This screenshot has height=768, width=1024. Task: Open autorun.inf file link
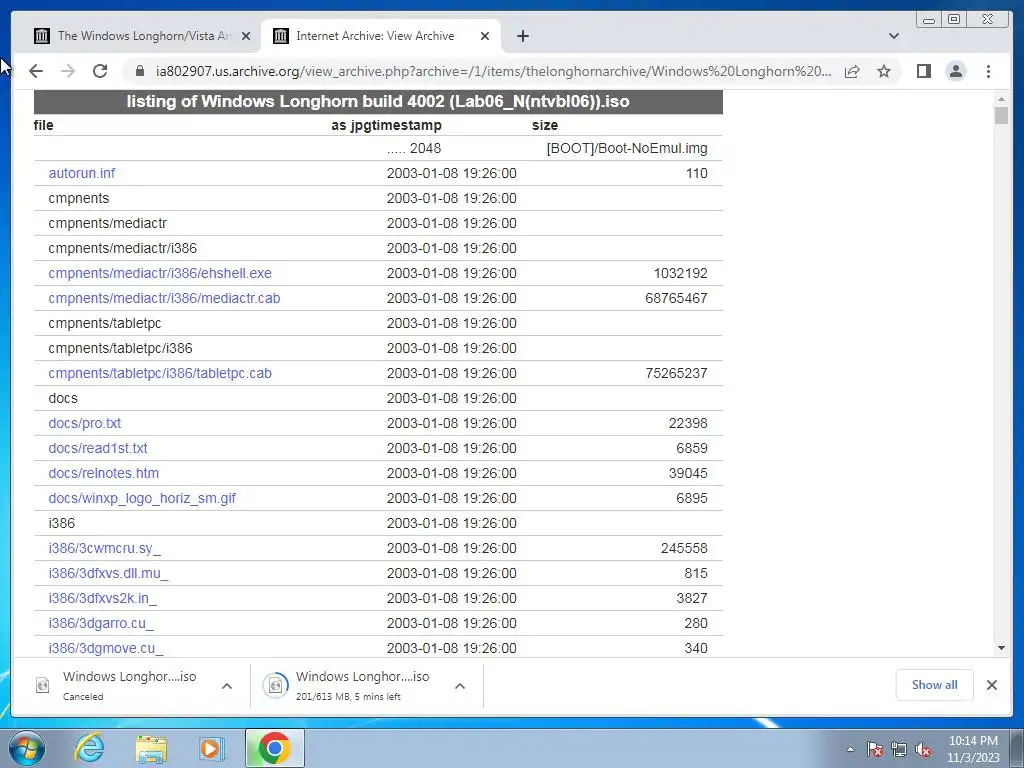click(x=82, y=173)
